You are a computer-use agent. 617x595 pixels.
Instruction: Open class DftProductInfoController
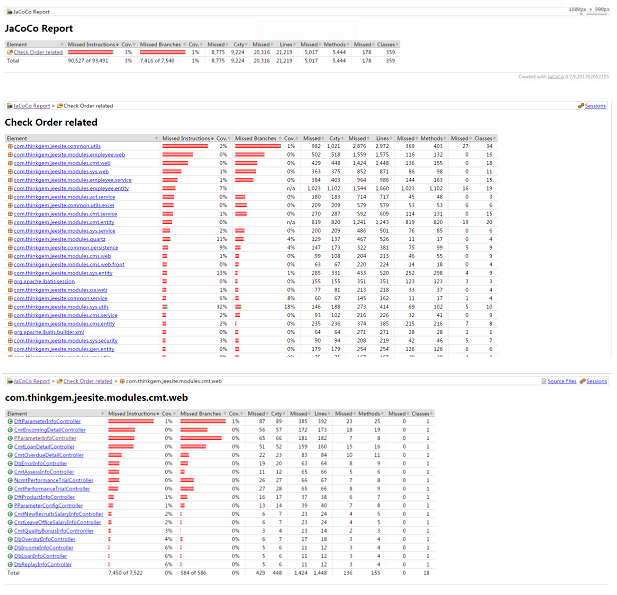point(44,497)
